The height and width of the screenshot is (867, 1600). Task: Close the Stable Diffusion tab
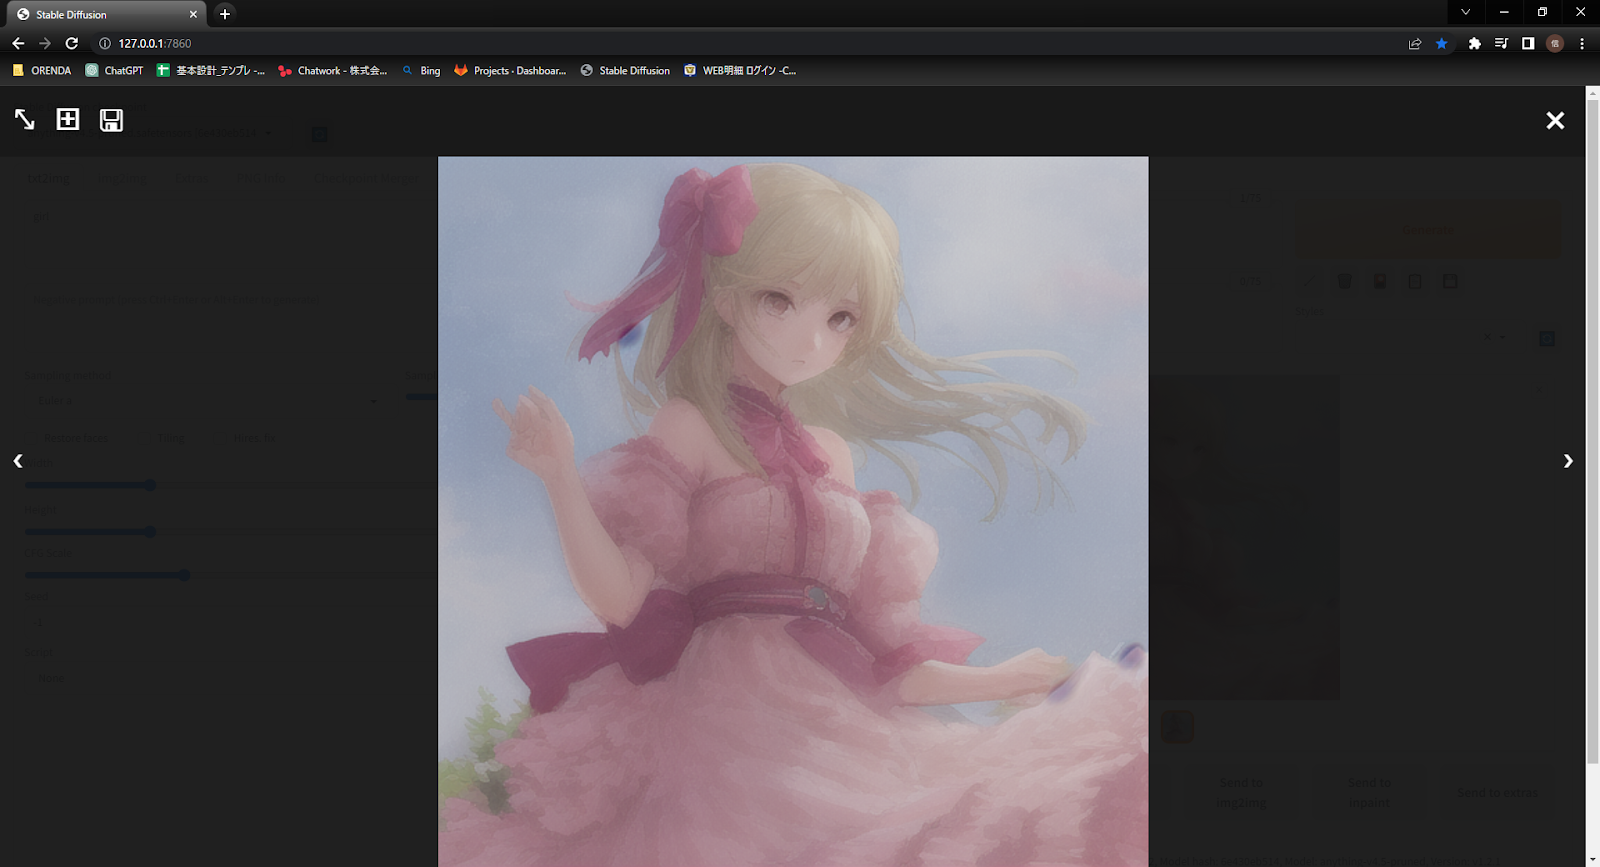[x=193, y=14]
